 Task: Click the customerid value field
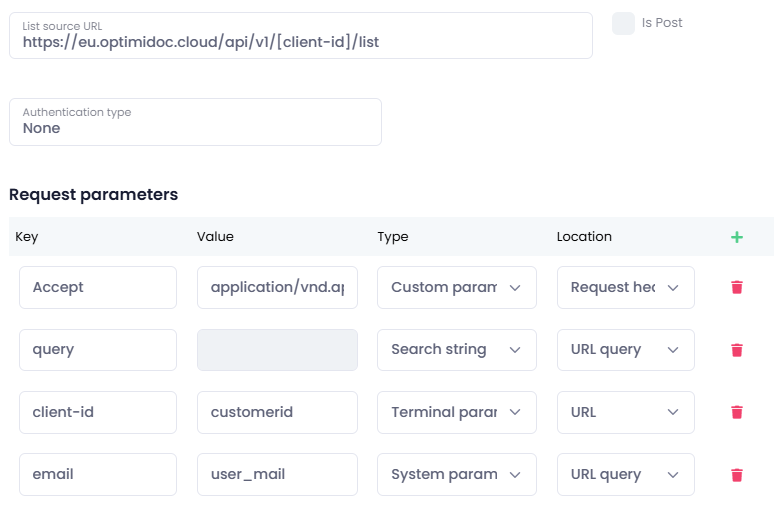[277, 412]
